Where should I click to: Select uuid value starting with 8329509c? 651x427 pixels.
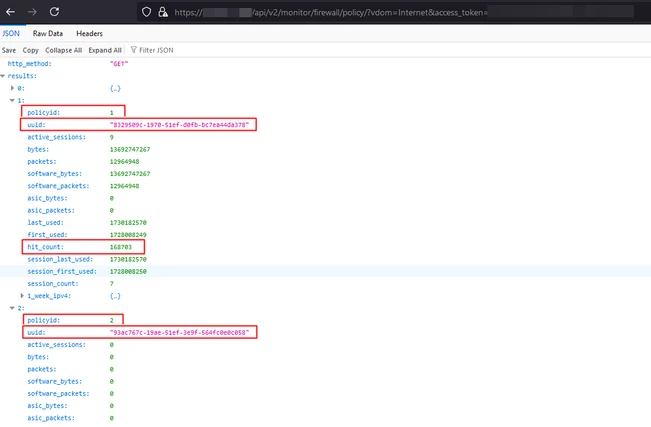pyautogui.click(x=179, y=125)
